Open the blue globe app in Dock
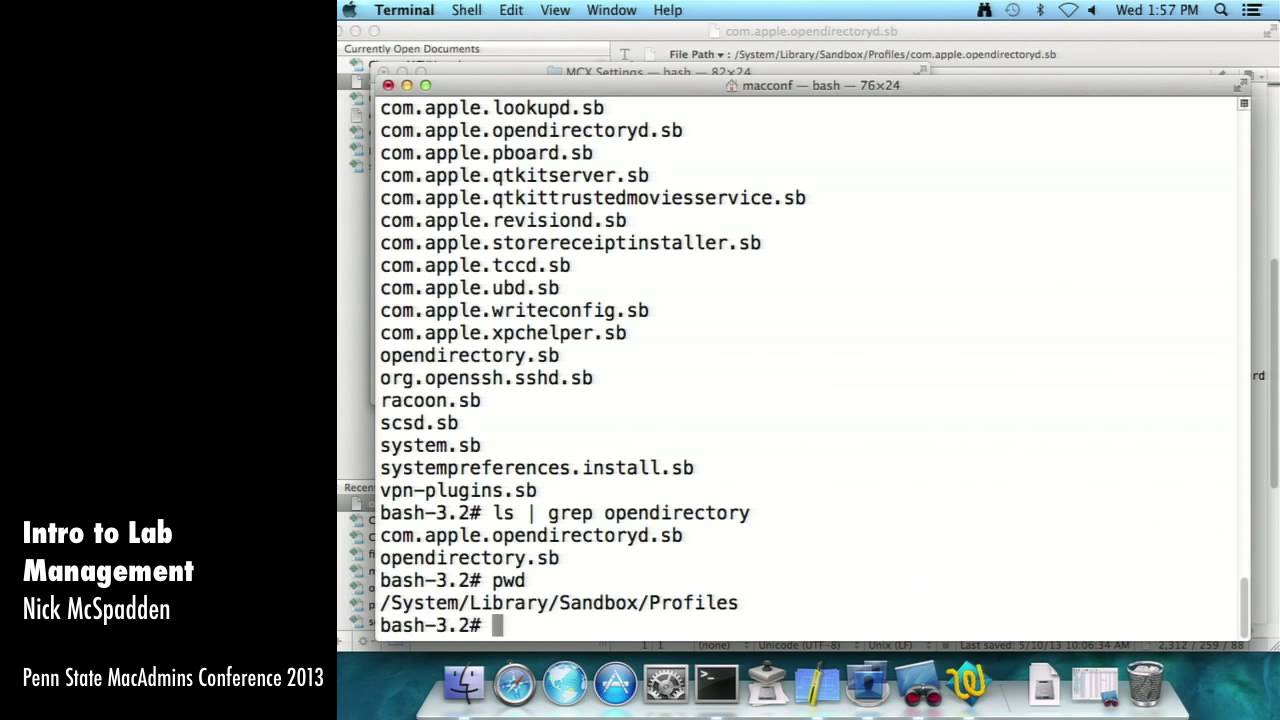 565,684
